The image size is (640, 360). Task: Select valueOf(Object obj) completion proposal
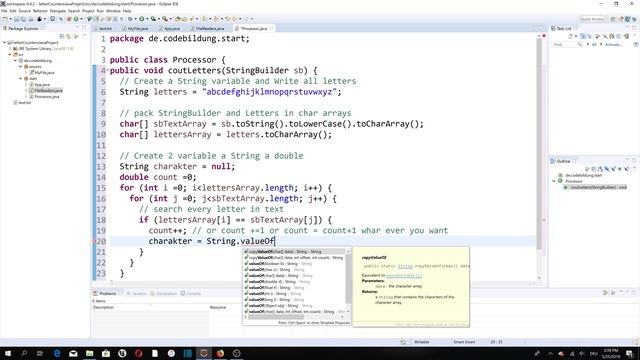[294, 306]
